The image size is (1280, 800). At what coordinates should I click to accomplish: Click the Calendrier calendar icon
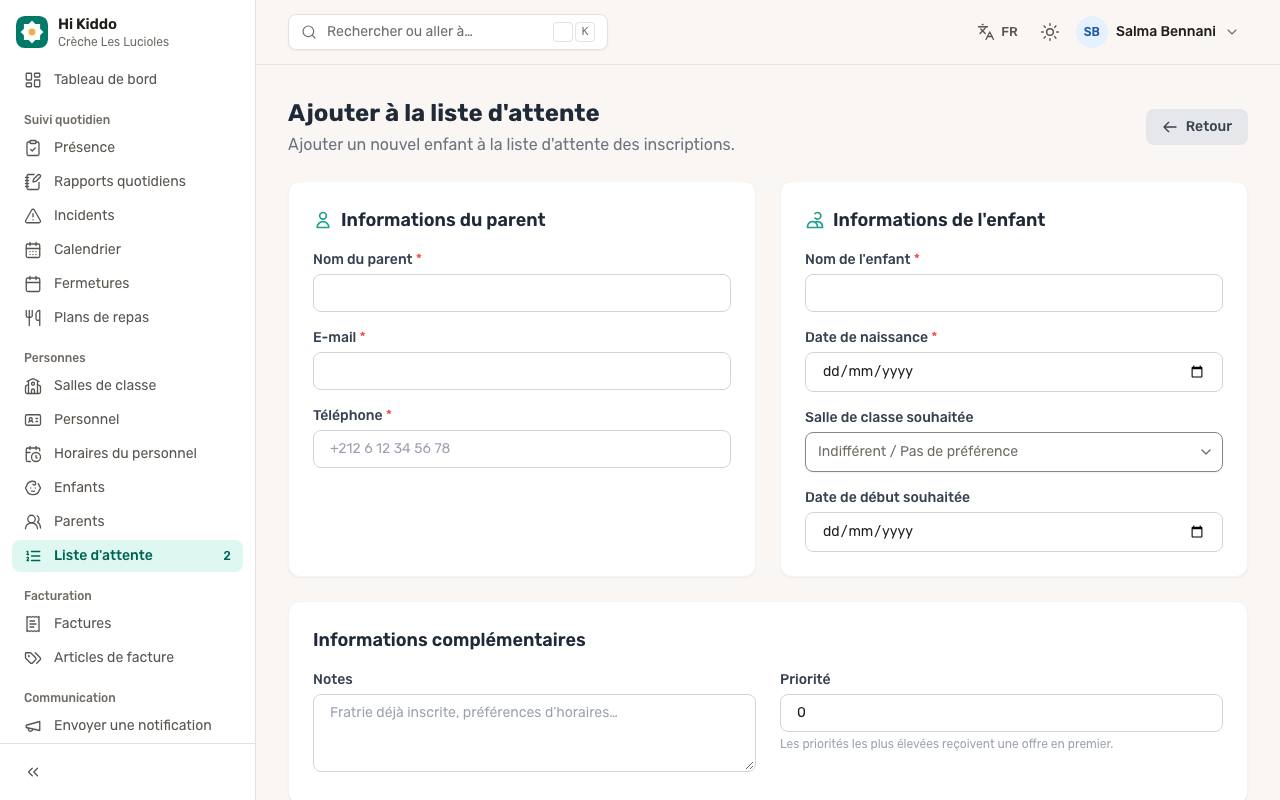[33, 250]
